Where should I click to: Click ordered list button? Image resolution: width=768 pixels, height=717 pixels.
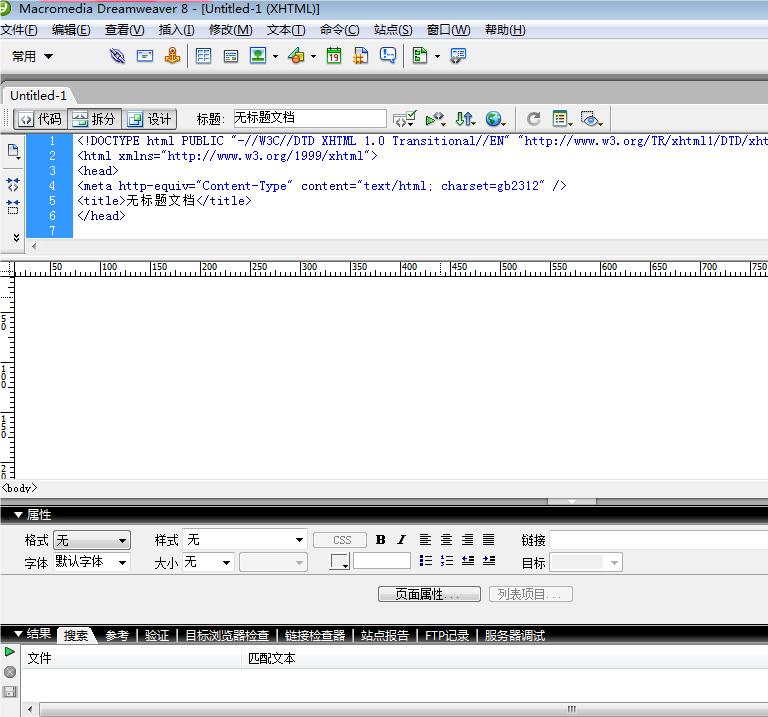[446, 561]
